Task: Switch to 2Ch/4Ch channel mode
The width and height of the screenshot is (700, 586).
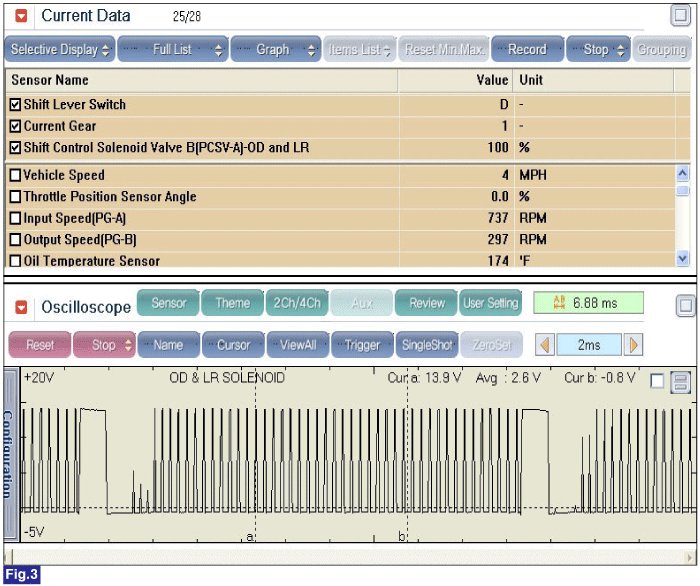Action: [297, 303]
